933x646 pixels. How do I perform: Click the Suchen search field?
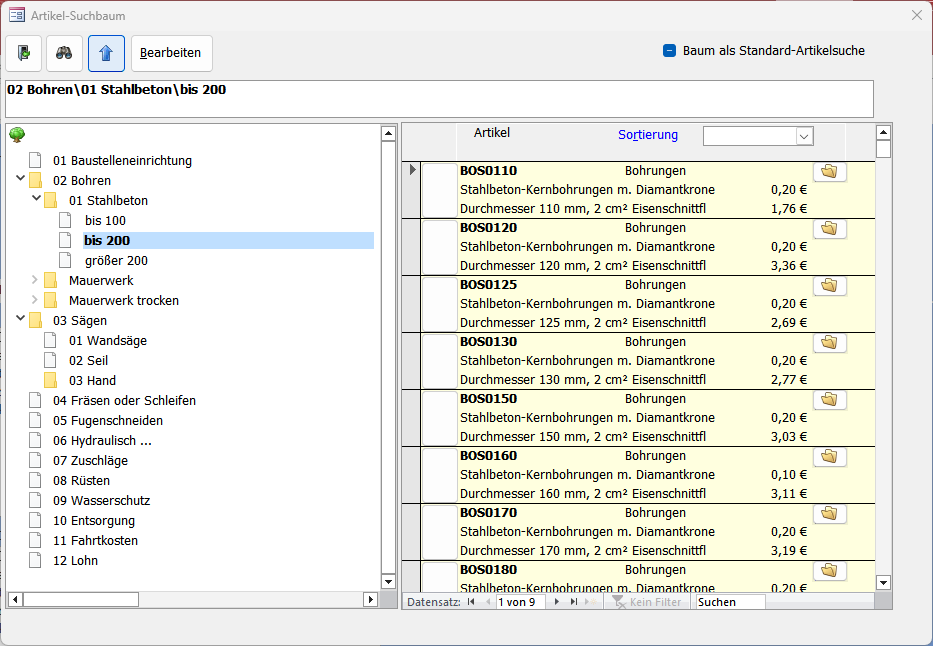pyautogui.click(x=730, y=602)
